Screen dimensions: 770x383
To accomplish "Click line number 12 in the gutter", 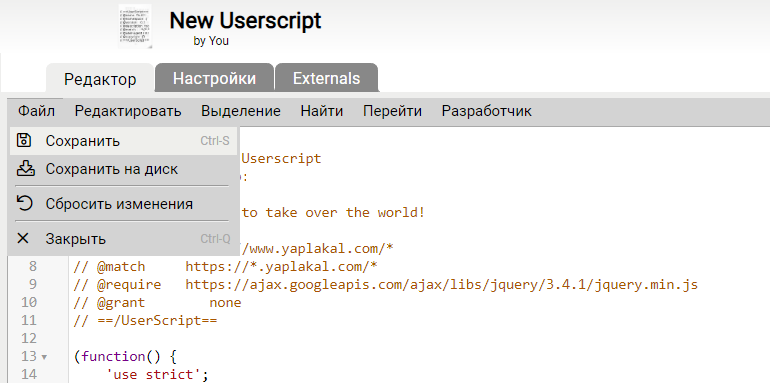I will [29, 339].
